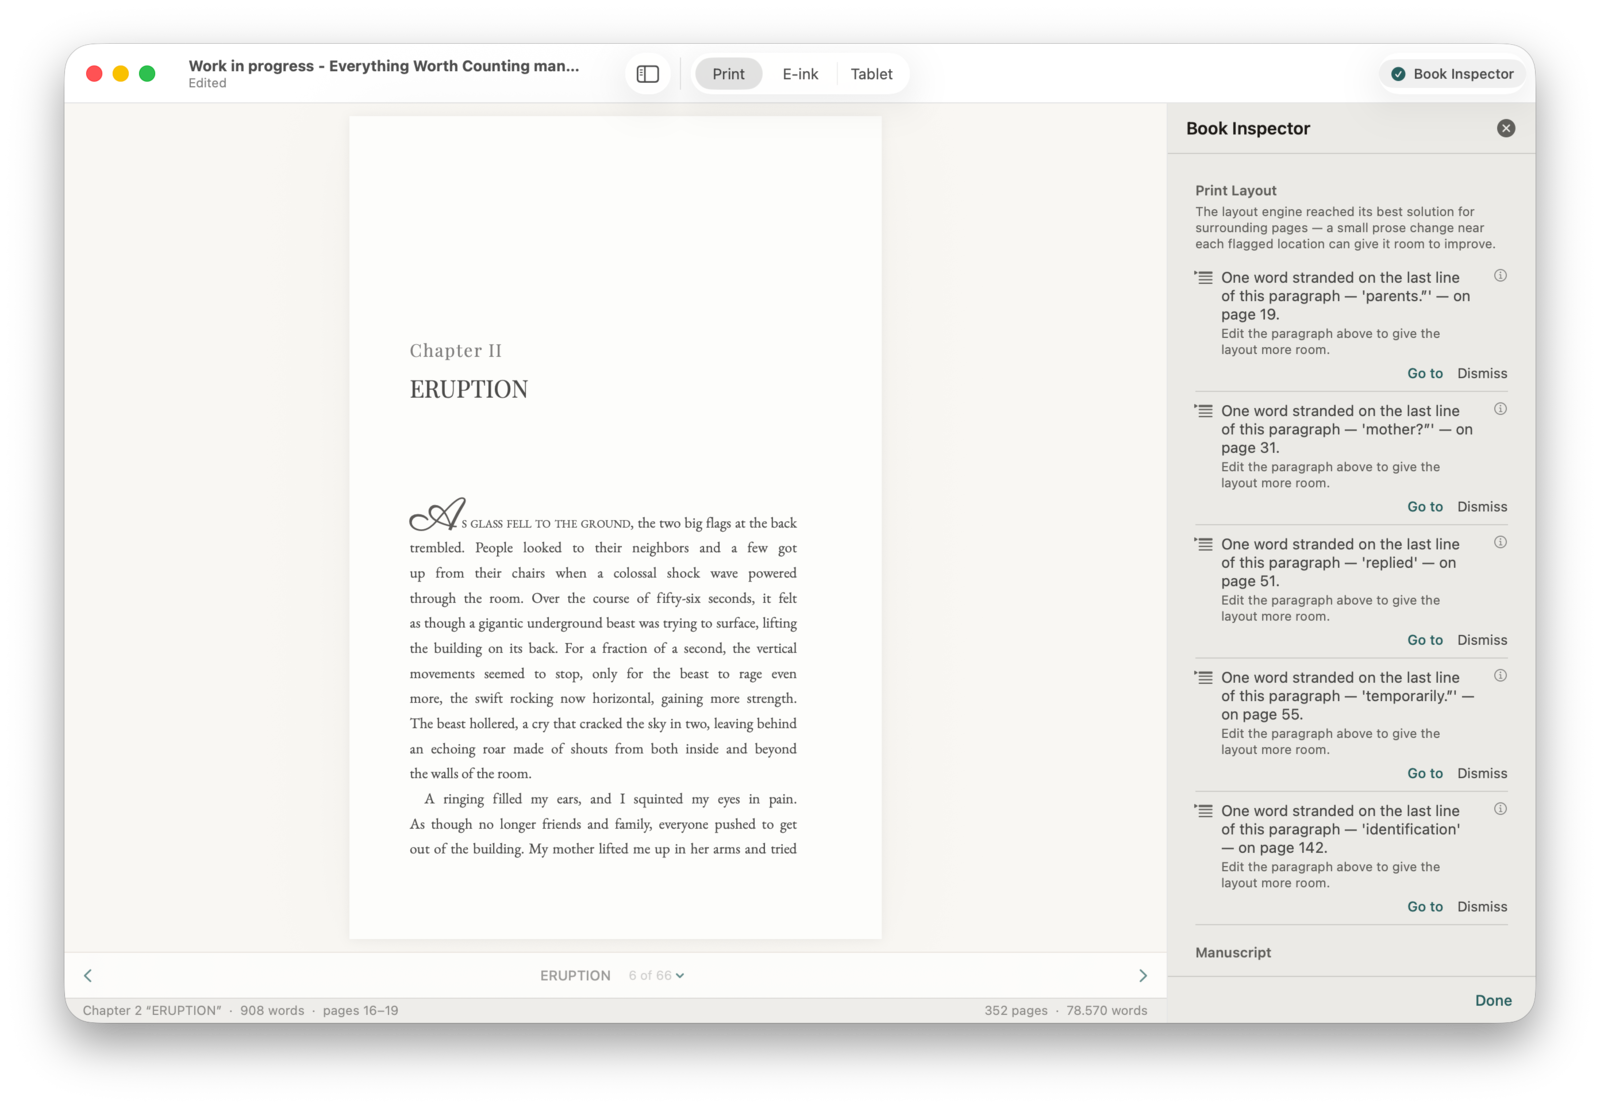Go to previous page arrow
Viewport: 1600px width, 1108px height.
click(88, 975)
